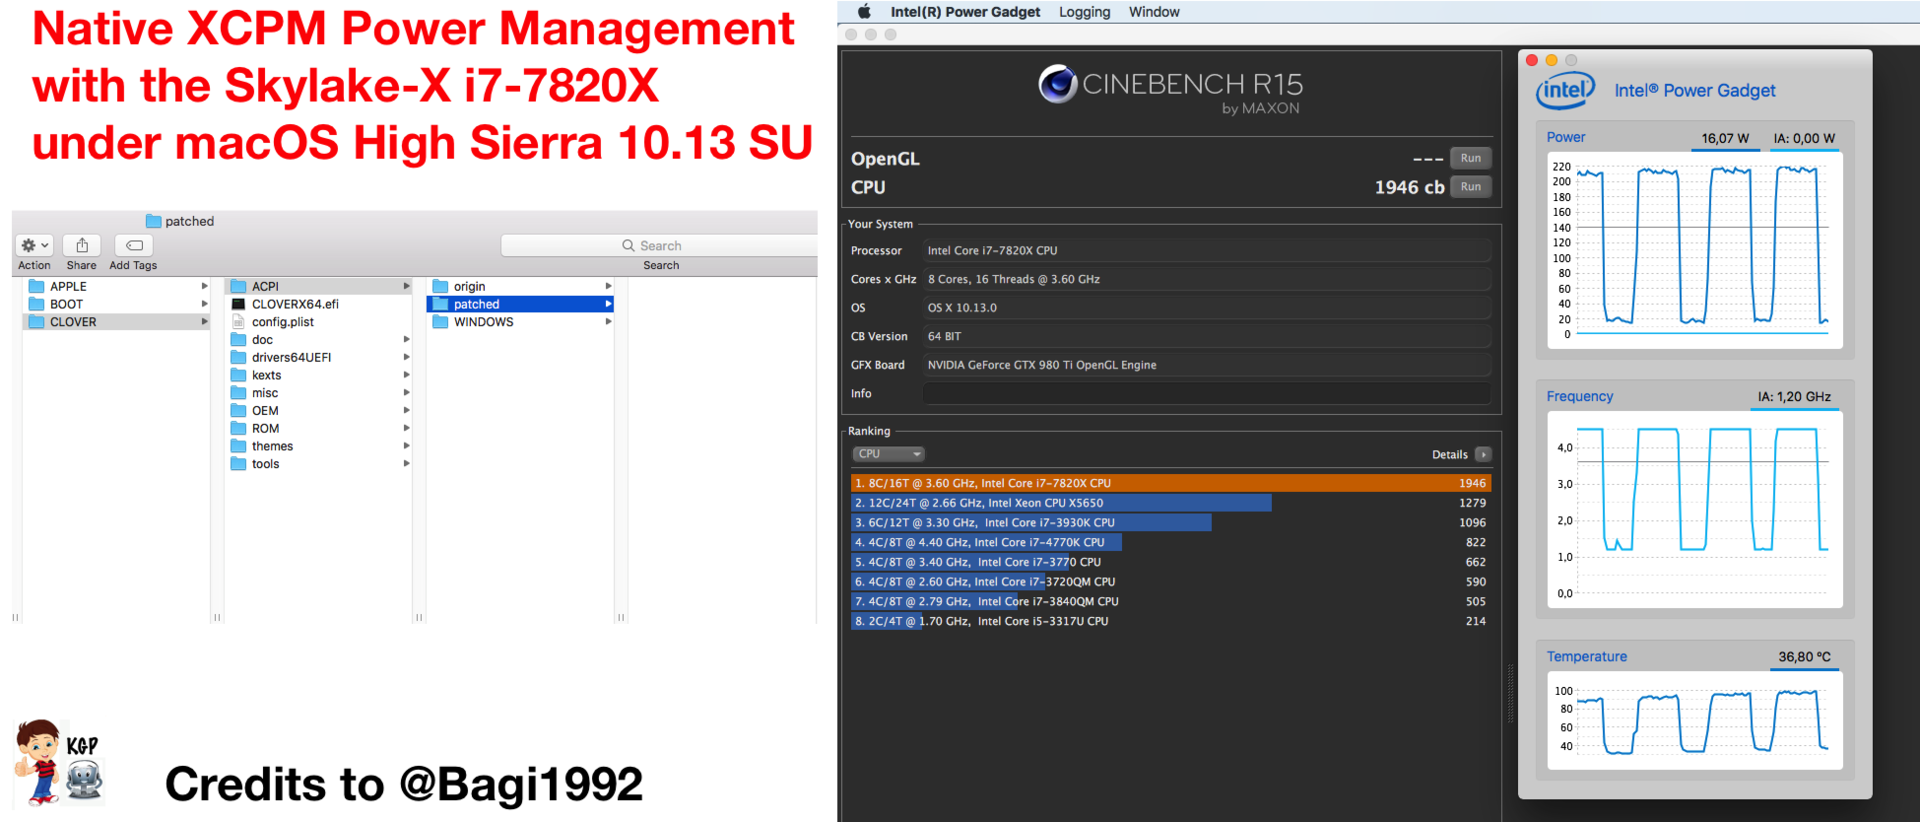Screen dimensions: 1920x822
Task: Click the IA: 1,20 GHz frequency reading
Action: (x=1794, y=396)
